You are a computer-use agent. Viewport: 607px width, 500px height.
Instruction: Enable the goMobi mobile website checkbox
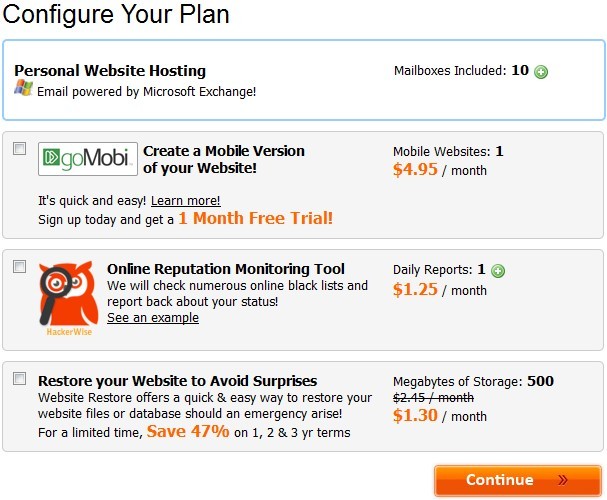click(x=19, y=149)
